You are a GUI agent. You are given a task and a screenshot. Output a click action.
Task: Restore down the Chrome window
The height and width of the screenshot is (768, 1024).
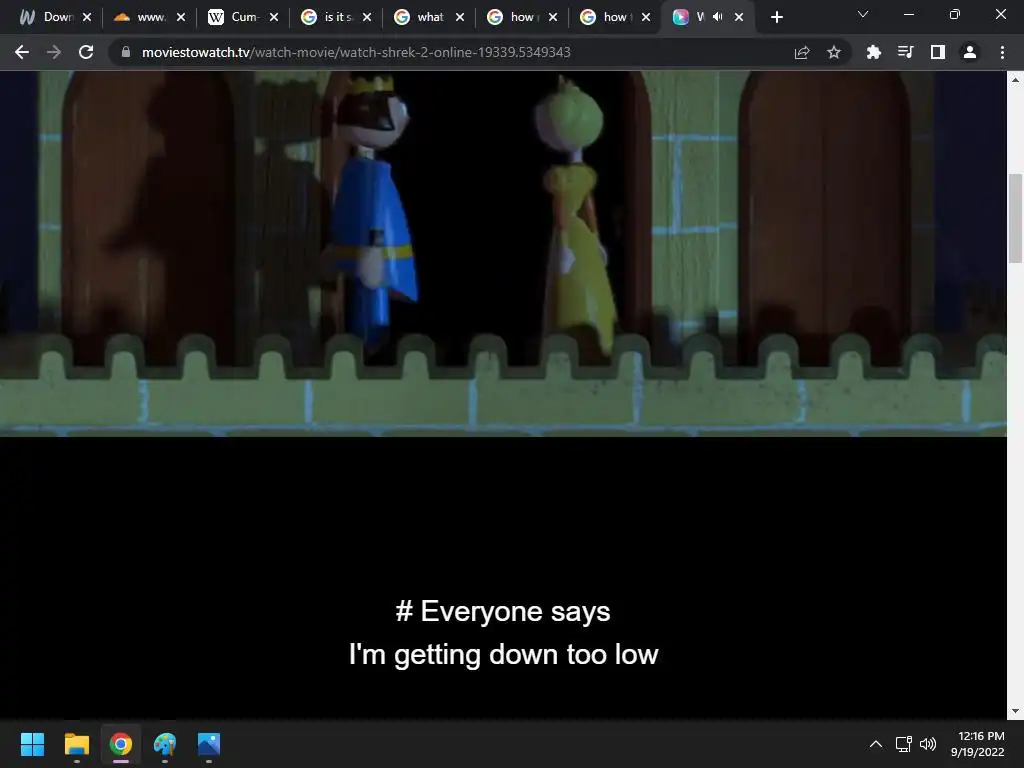(x=954, y=14)
